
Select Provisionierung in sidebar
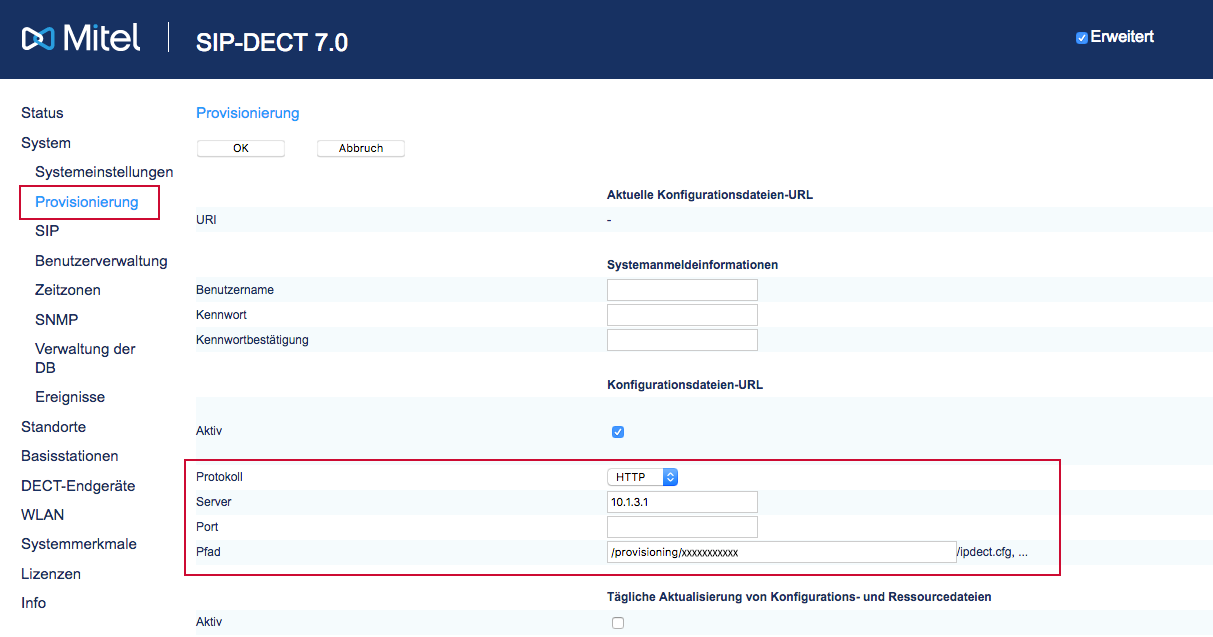[86, 202]
